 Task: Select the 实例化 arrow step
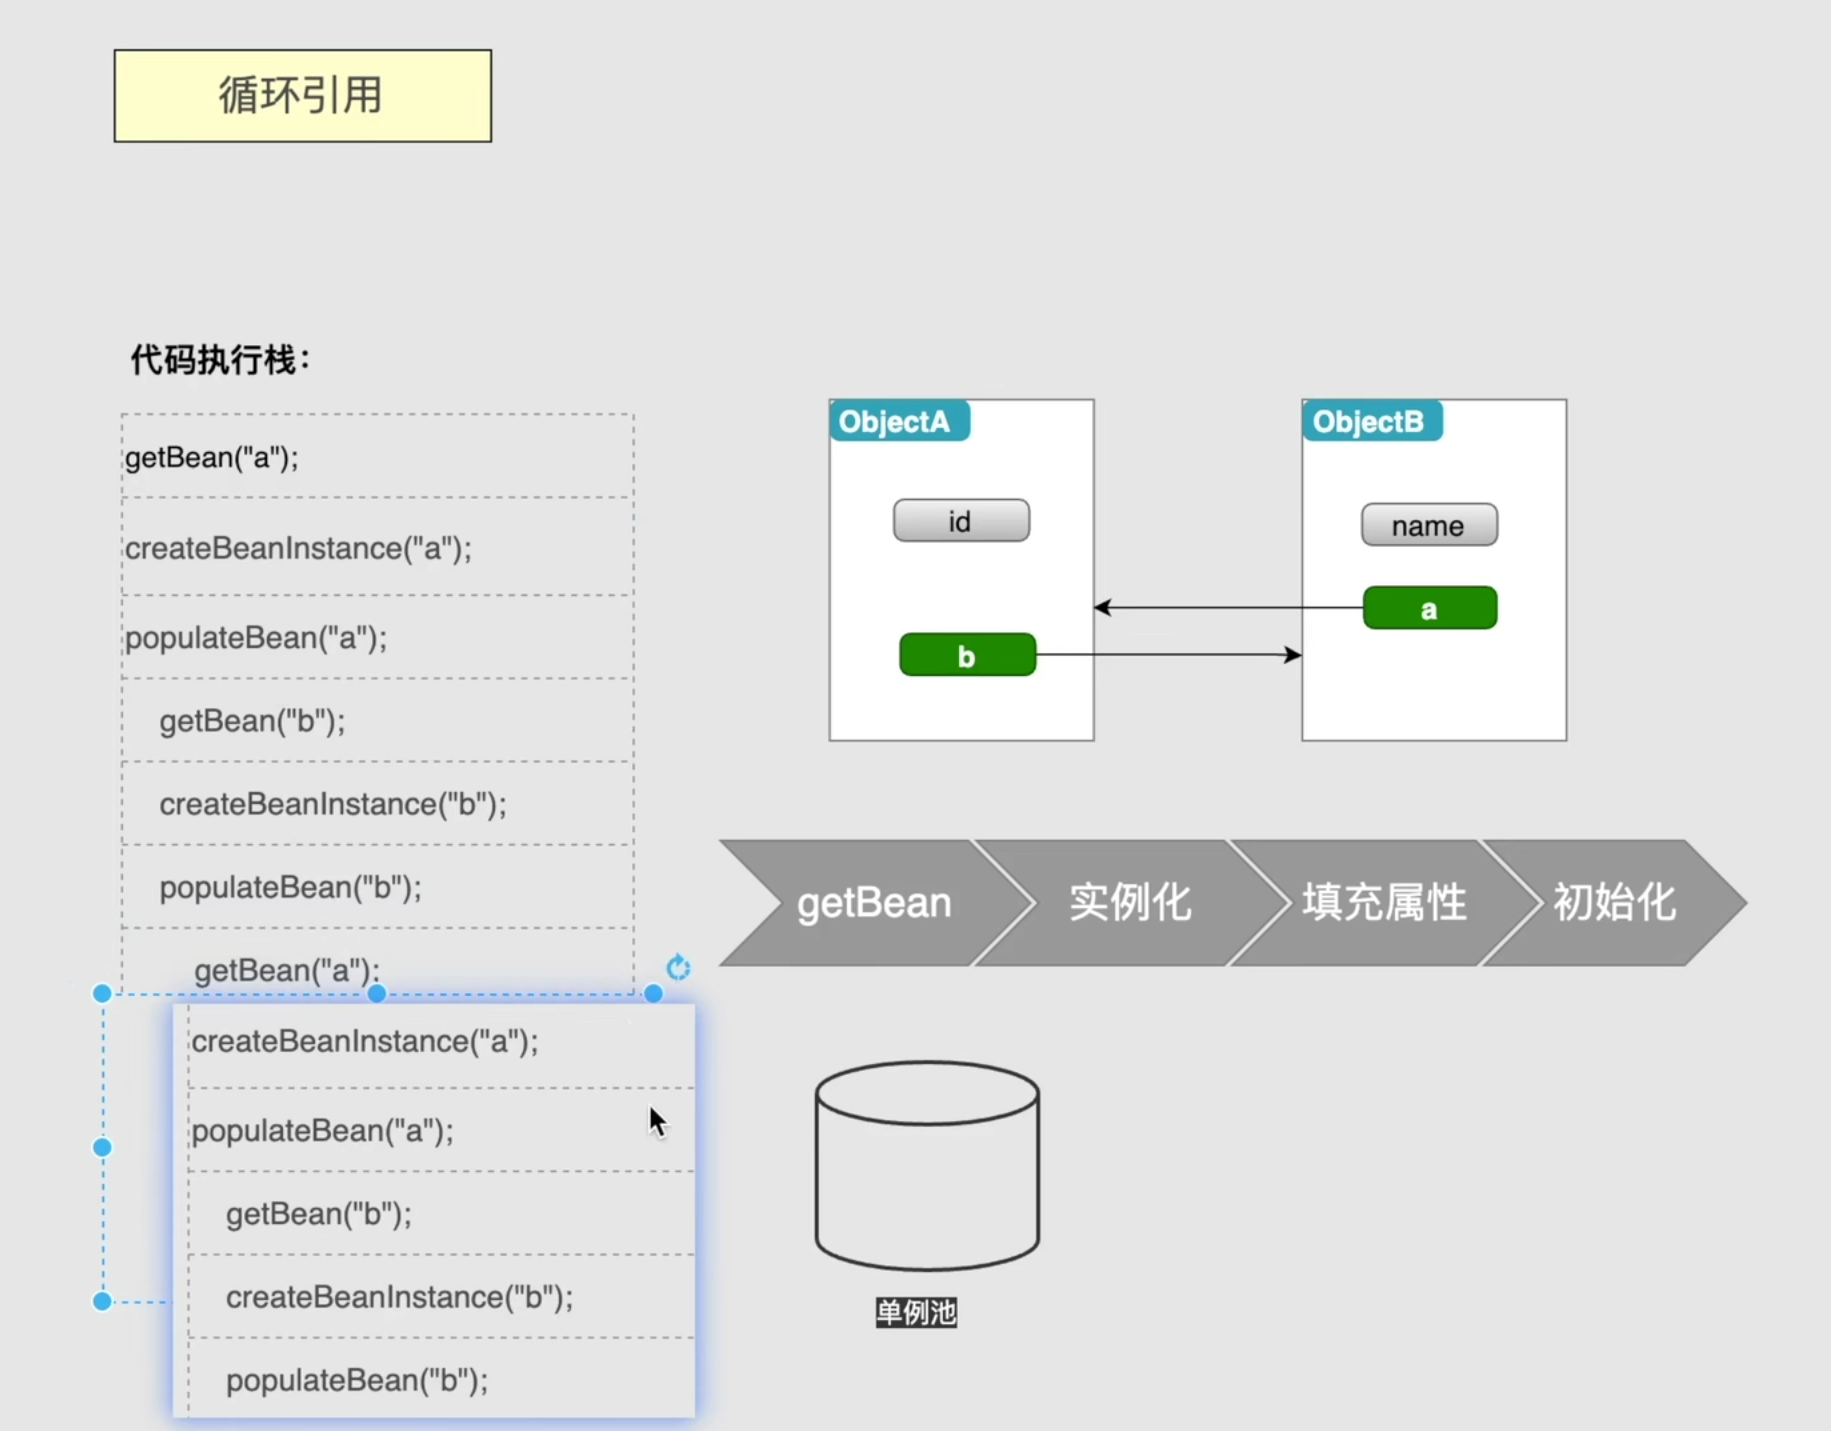pos(1131,902)
